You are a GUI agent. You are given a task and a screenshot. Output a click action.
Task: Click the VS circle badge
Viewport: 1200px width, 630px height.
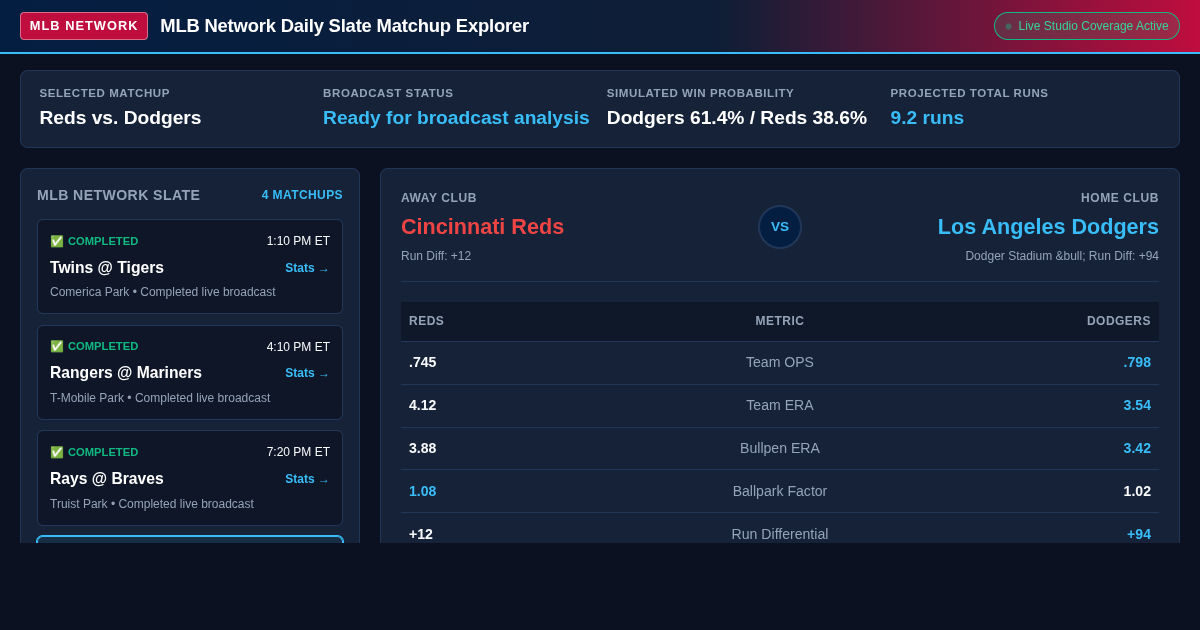[780, 227]
